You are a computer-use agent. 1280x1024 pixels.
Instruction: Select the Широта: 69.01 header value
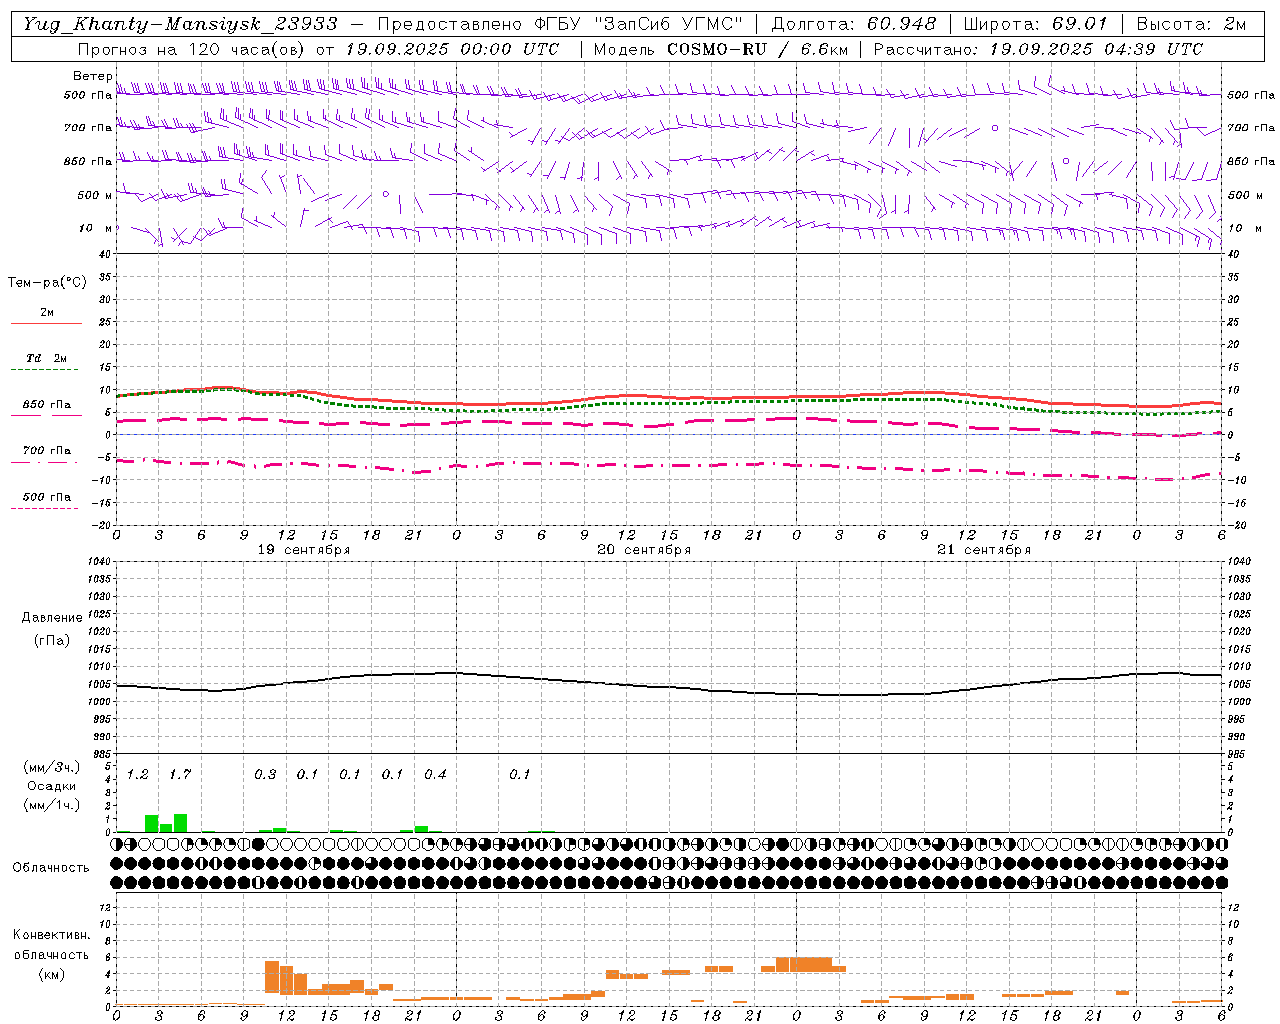coord(1035,24)
